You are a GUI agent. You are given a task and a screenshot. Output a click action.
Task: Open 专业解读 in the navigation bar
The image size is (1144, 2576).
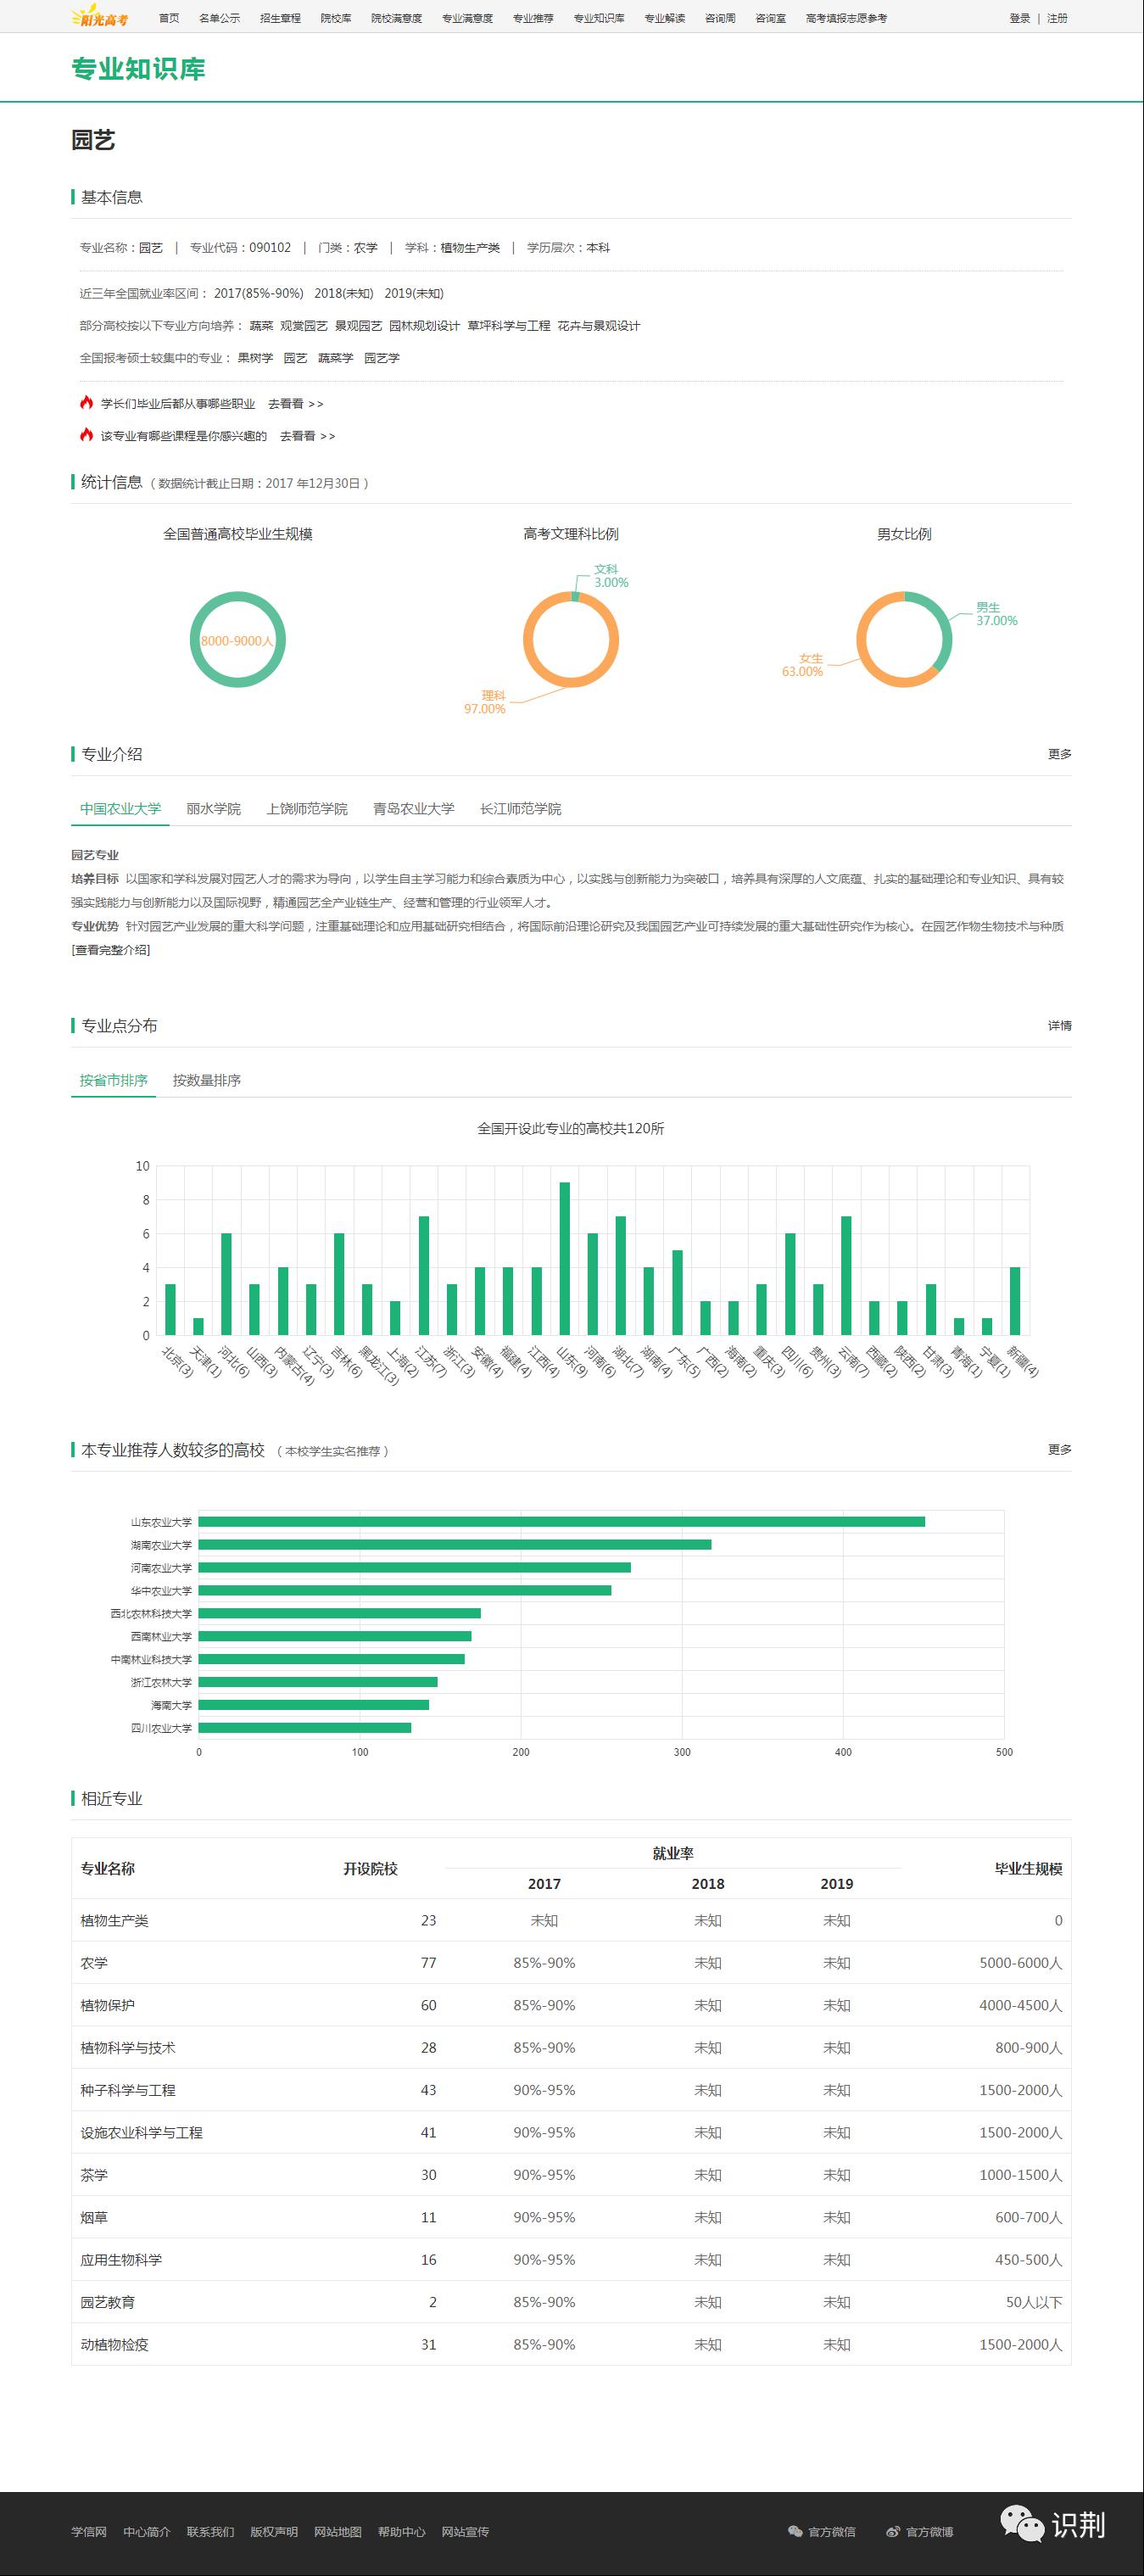click(x=665, y=18)
